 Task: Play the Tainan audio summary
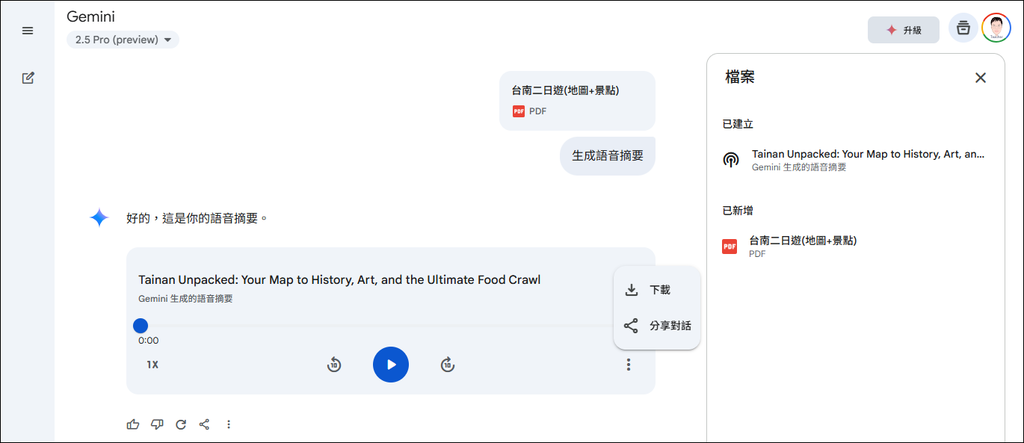[x=391, y=365]
